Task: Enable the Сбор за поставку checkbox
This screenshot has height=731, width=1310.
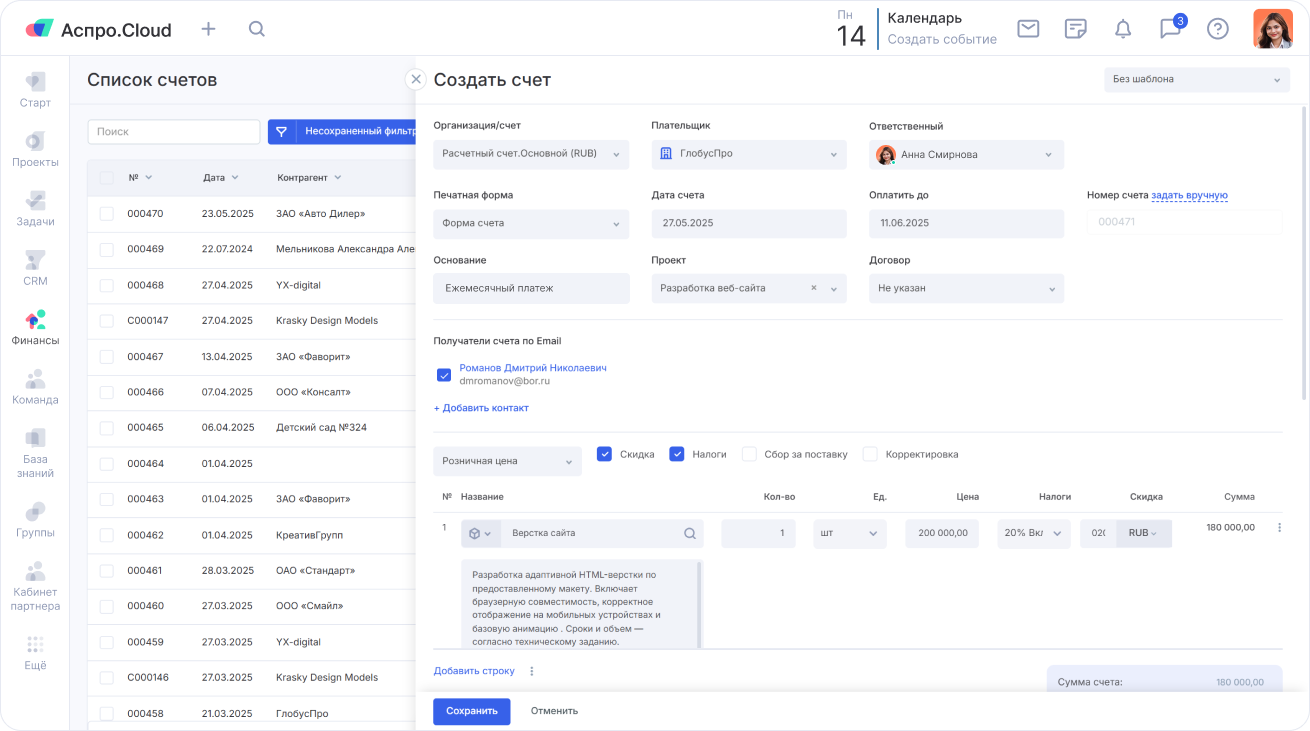Action: (749, 454)
